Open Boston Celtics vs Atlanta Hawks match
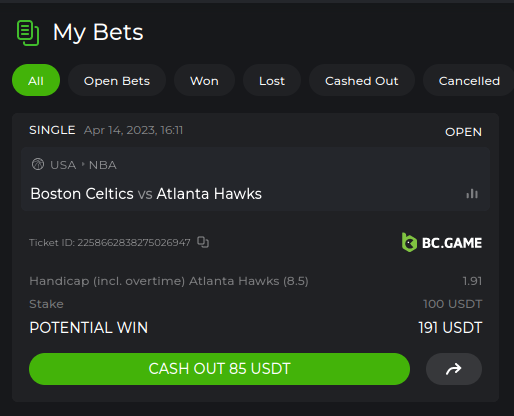The image size is (514, 416). point(146,194)
